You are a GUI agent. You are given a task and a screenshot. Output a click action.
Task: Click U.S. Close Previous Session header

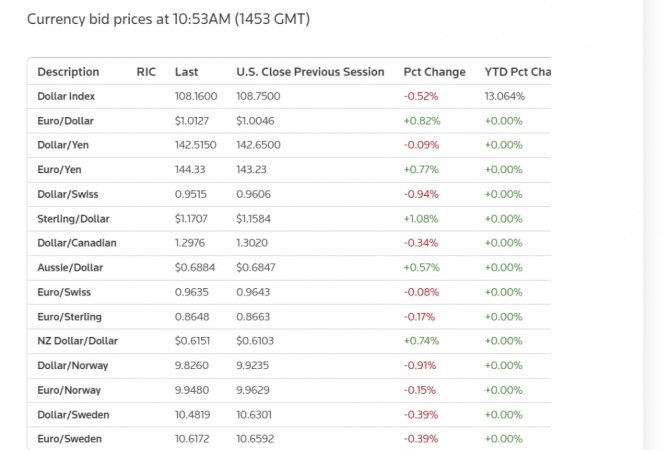click(x=310, y=72)
